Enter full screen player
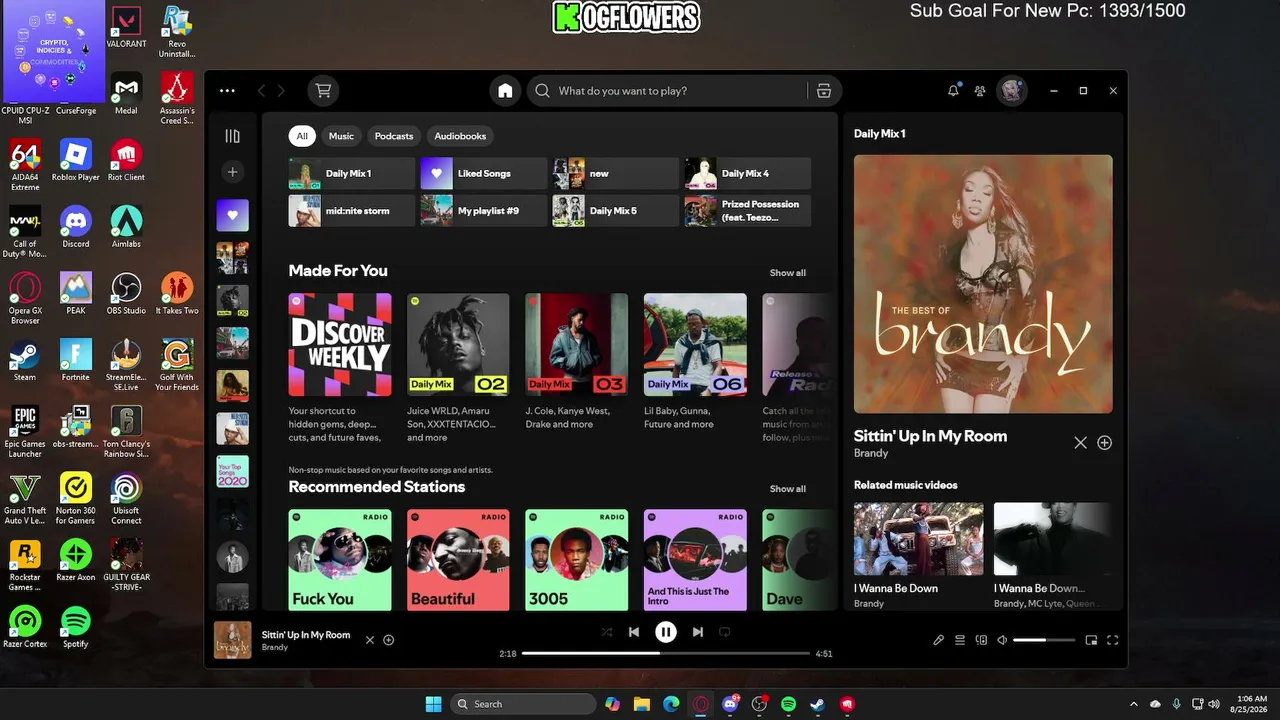The height and width of the screenshot is (720, 1280). [1112, 640]
